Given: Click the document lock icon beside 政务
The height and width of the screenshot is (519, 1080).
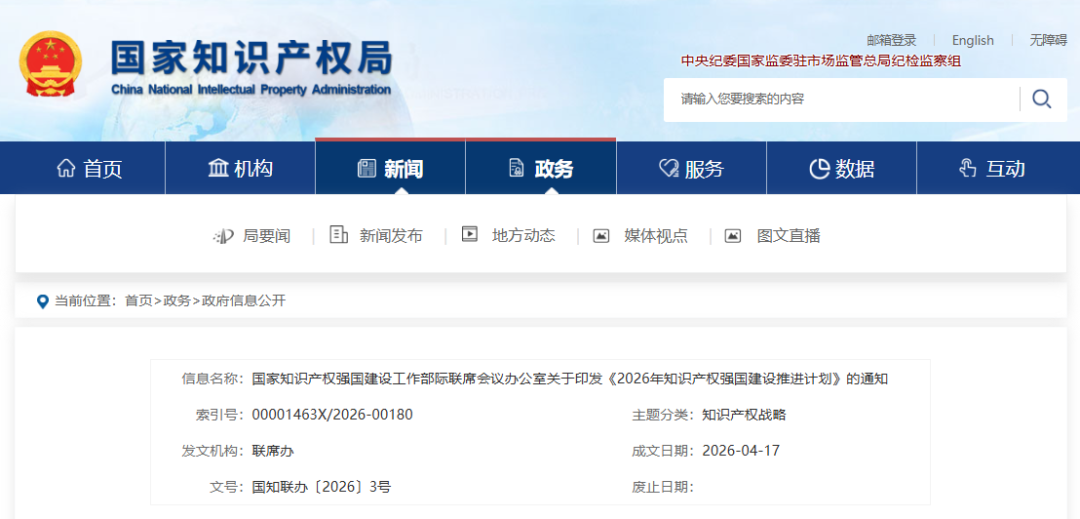Looking at the screenshot, I should [x=517, y=168].
